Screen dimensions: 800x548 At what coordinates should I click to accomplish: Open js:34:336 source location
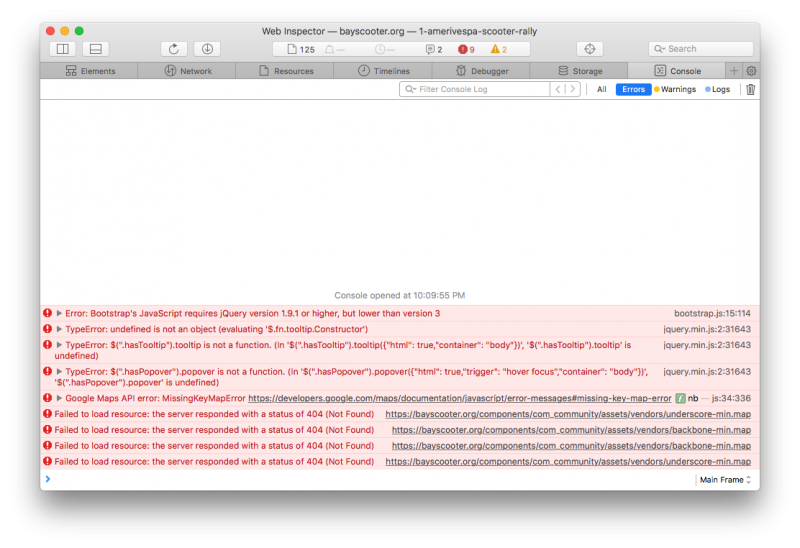(731, 398)
